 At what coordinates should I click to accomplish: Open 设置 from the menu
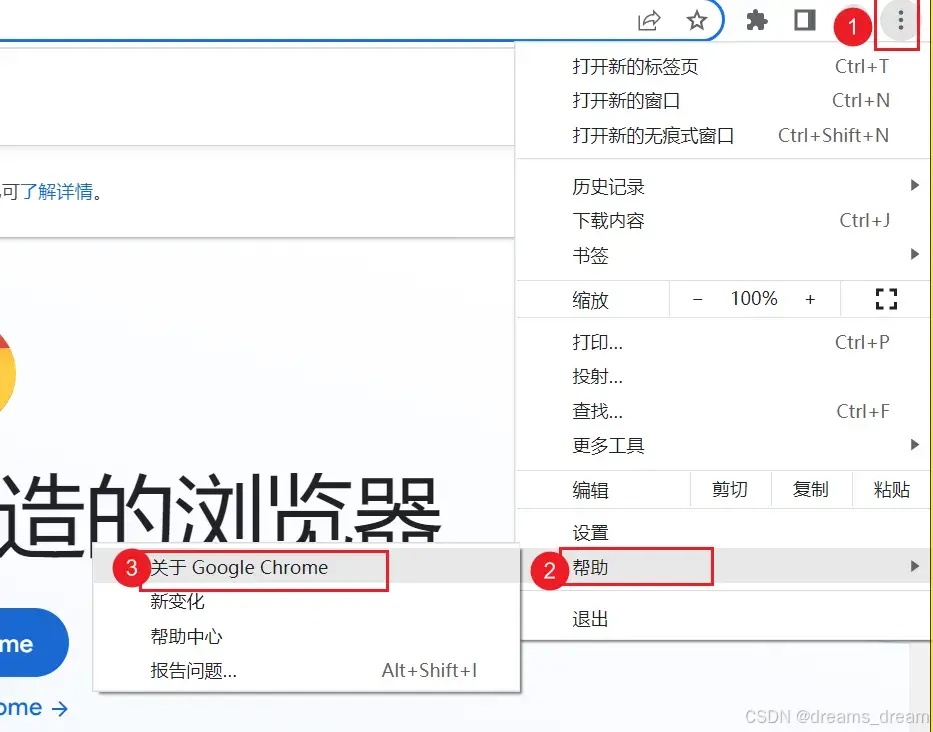(724, 532)
